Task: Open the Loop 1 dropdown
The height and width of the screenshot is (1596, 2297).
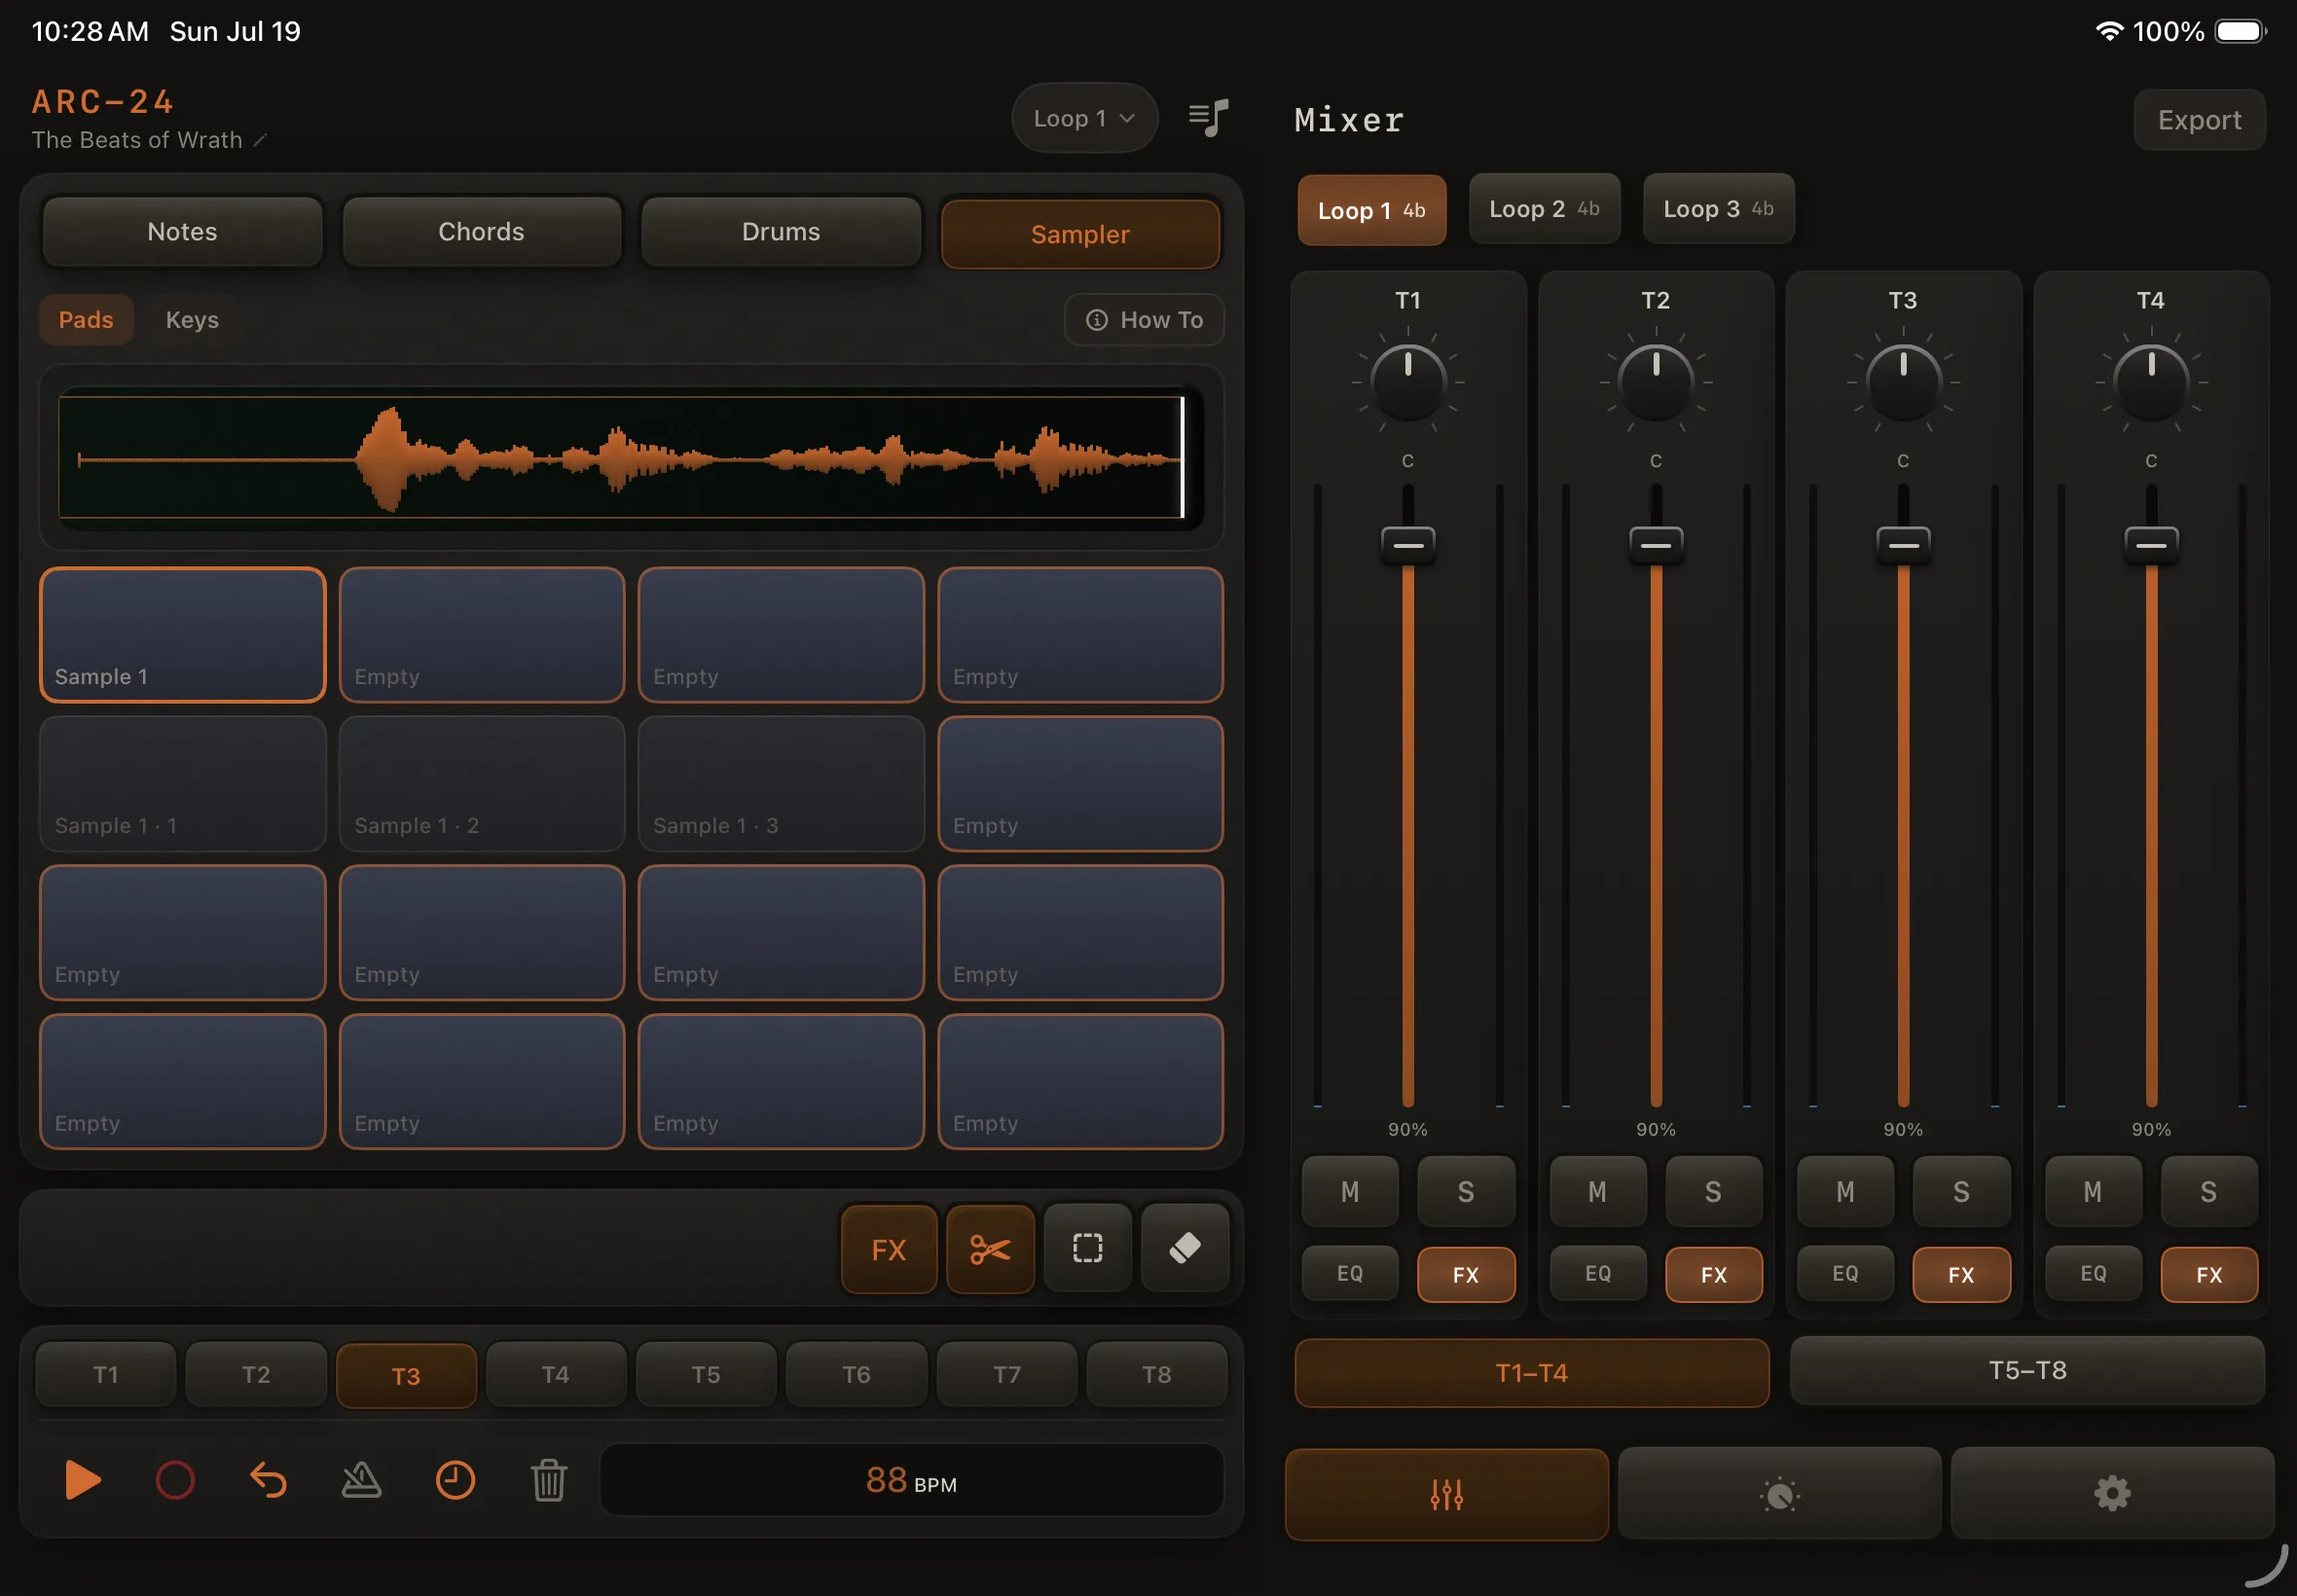Action: pyautogui.click(x=1084, y=118)
